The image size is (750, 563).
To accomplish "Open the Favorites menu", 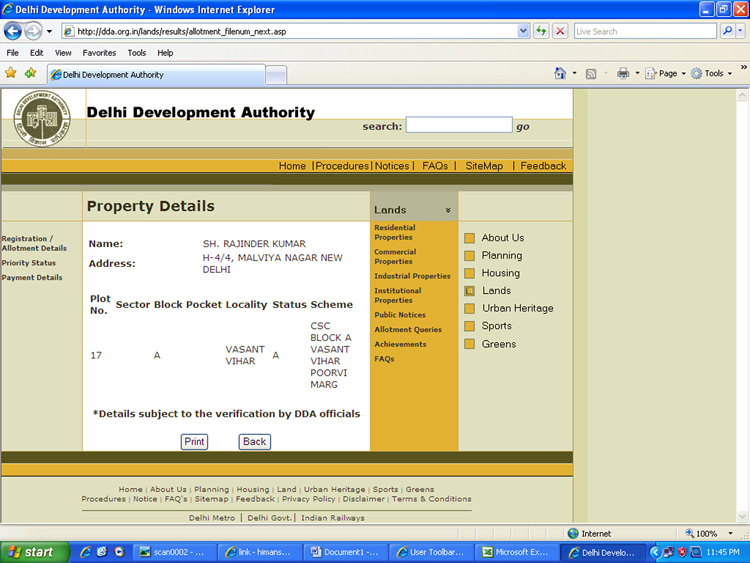I will (99, 52).
